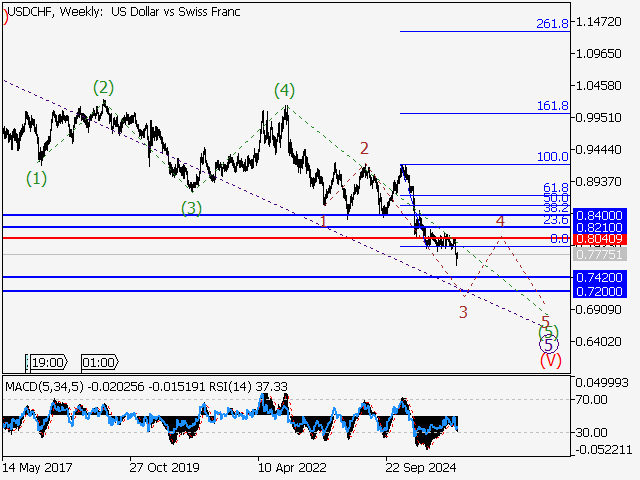Screen dimensions: 640x480
Task: Select the 261.8 Fibonacci level label
Action: pyautogui.click(x=552, y=23)
